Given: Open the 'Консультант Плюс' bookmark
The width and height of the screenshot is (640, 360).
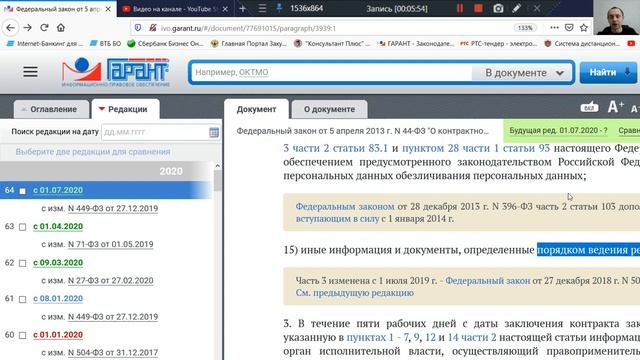Looking at the screenshot, I should 331,43.
